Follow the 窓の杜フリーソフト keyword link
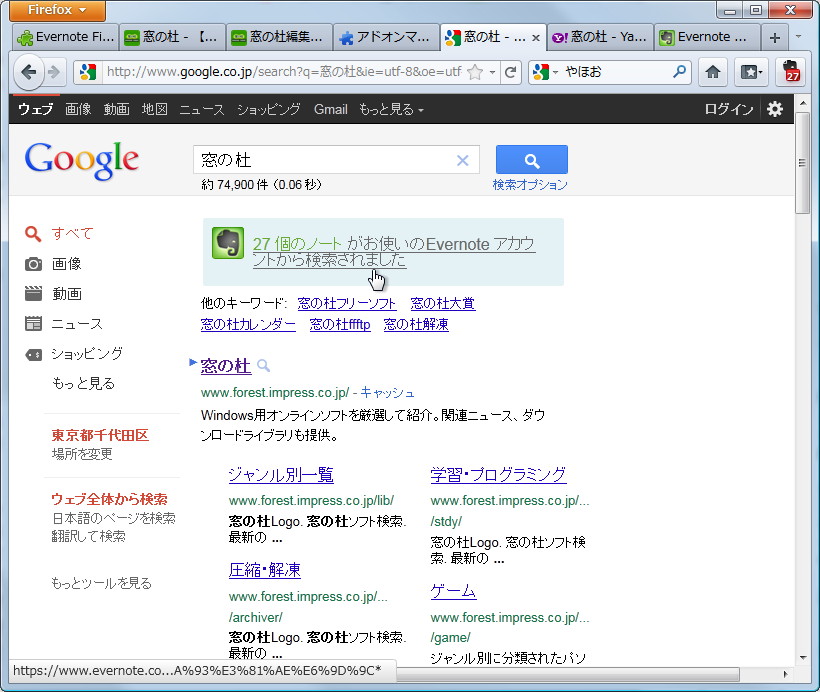Screen dimensions: 820x692 click(x=347, y=302)
